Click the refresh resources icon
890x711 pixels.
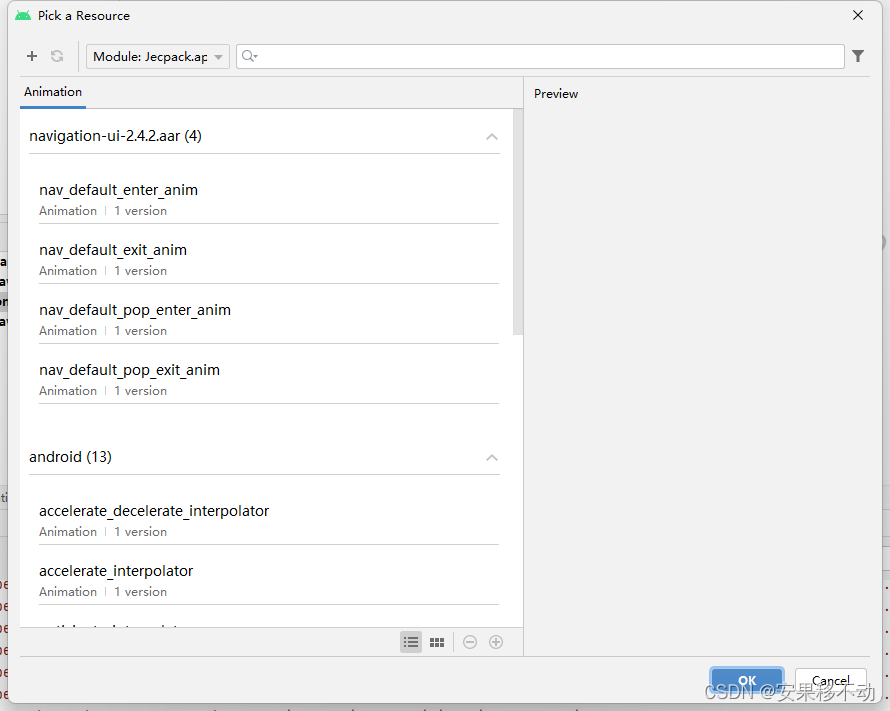click(56, 56)
